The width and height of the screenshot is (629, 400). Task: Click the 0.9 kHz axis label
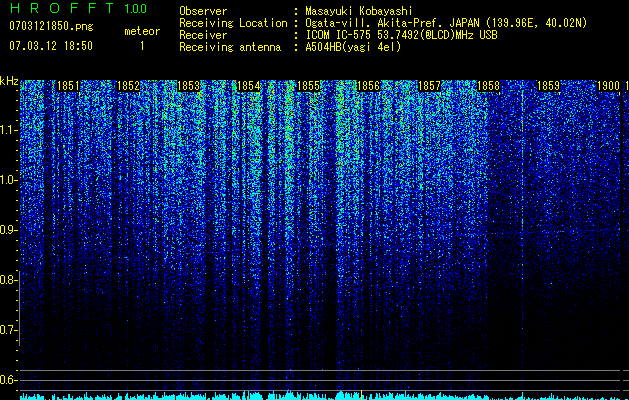[8, 230]
